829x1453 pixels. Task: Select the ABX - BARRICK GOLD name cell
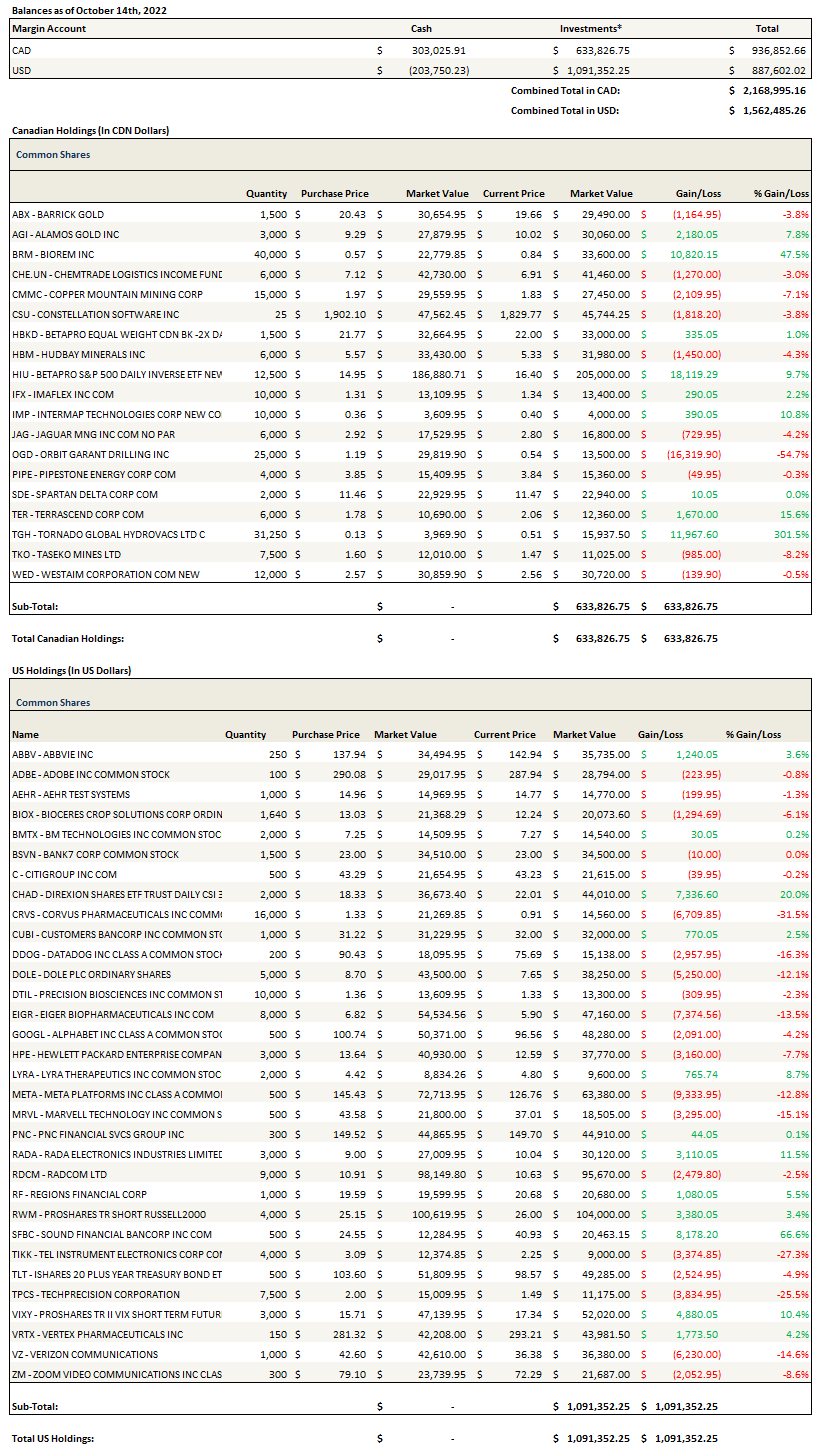click(58, 214)
